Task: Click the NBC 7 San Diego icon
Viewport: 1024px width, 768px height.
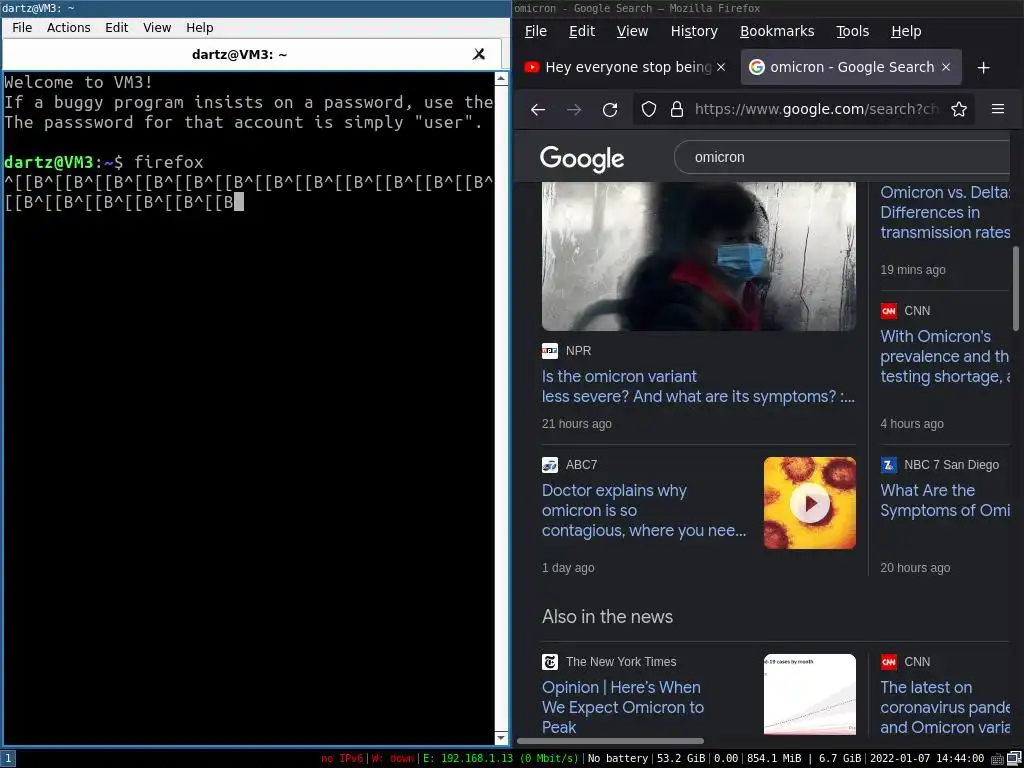Action: (888, 465)
